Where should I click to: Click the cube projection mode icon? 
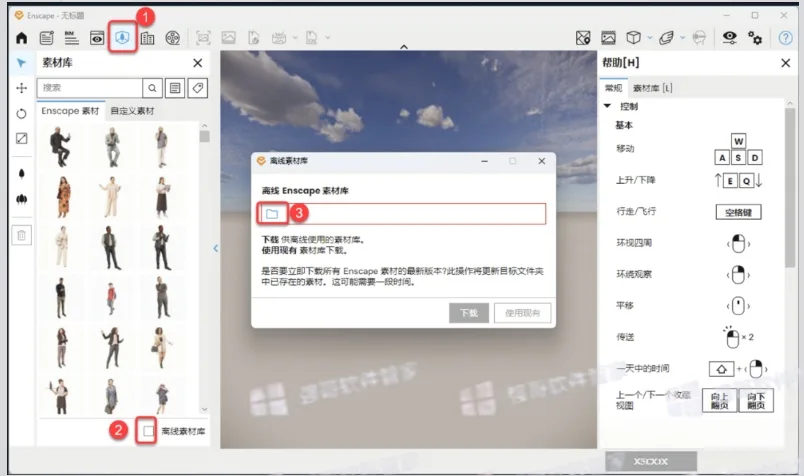634,37
